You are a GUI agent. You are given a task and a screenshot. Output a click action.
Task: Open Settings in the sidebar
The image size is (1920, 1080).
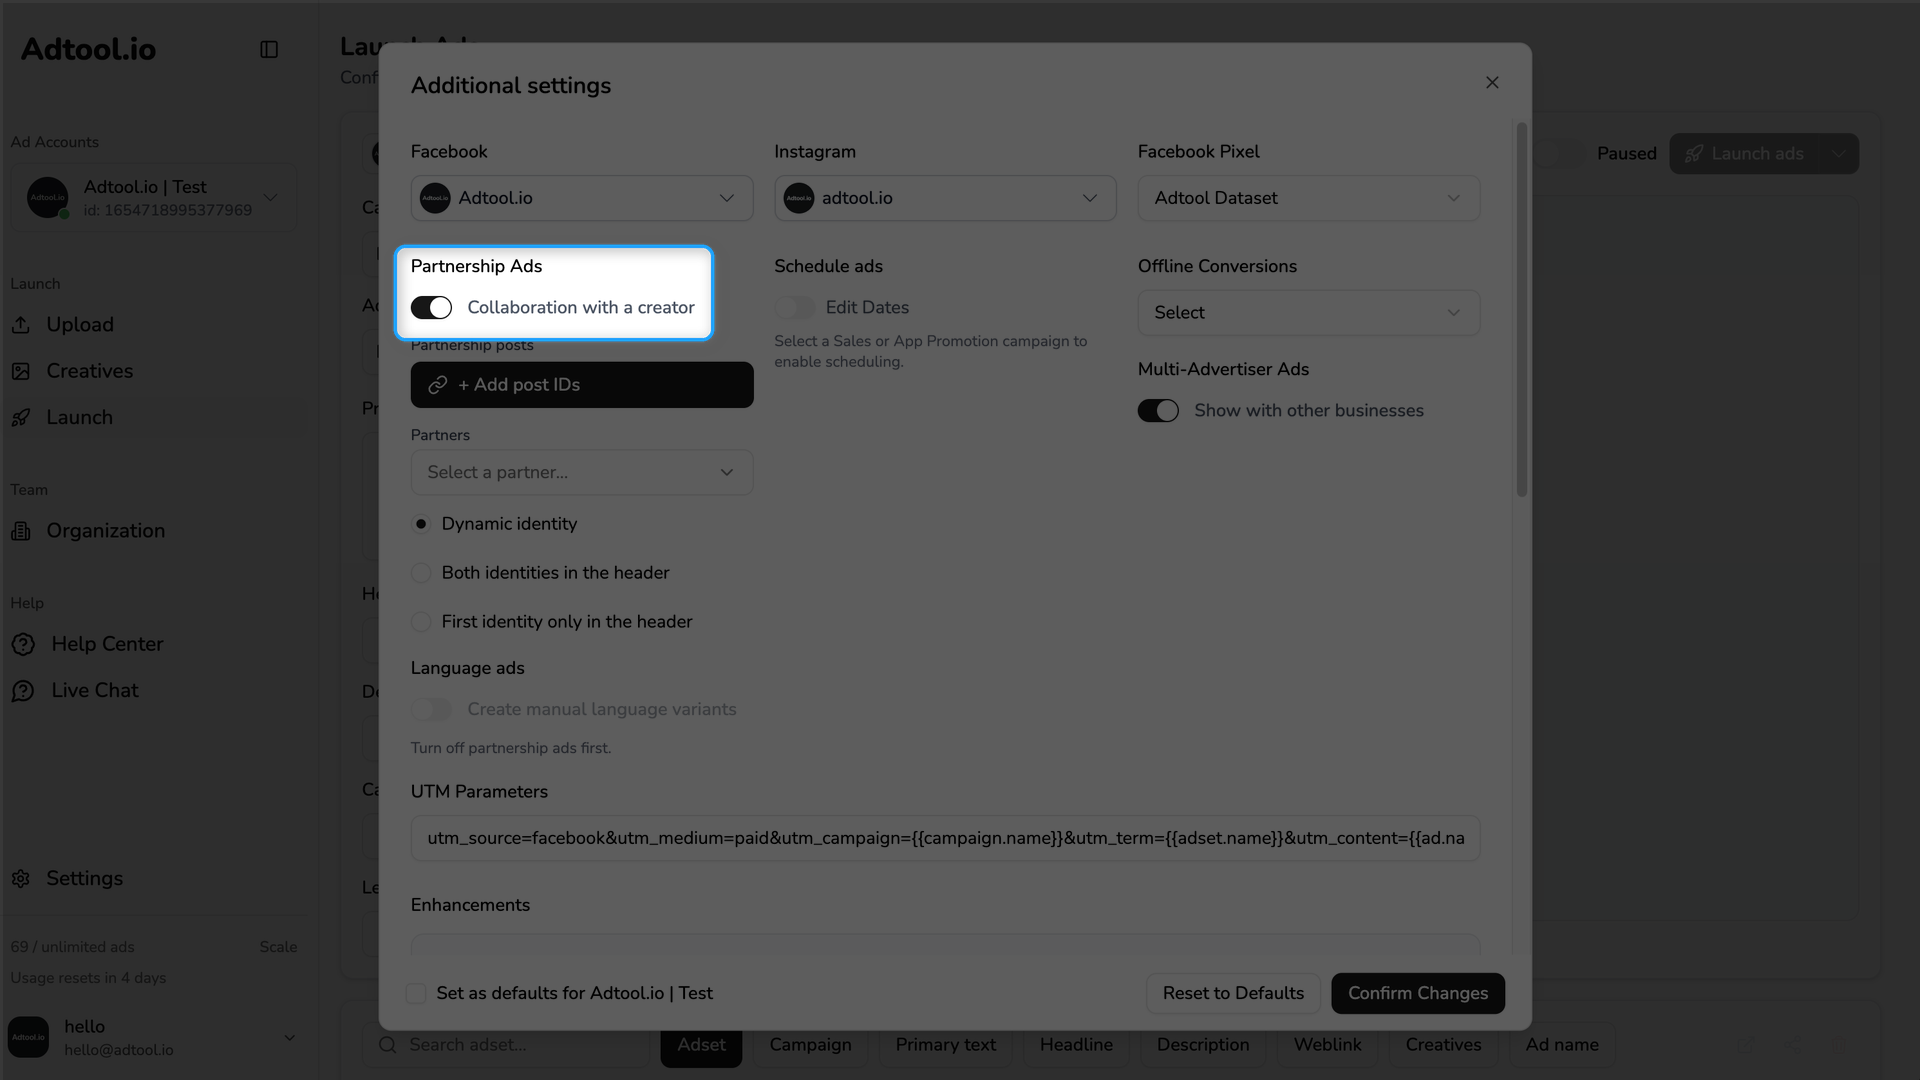pos(85,878)
